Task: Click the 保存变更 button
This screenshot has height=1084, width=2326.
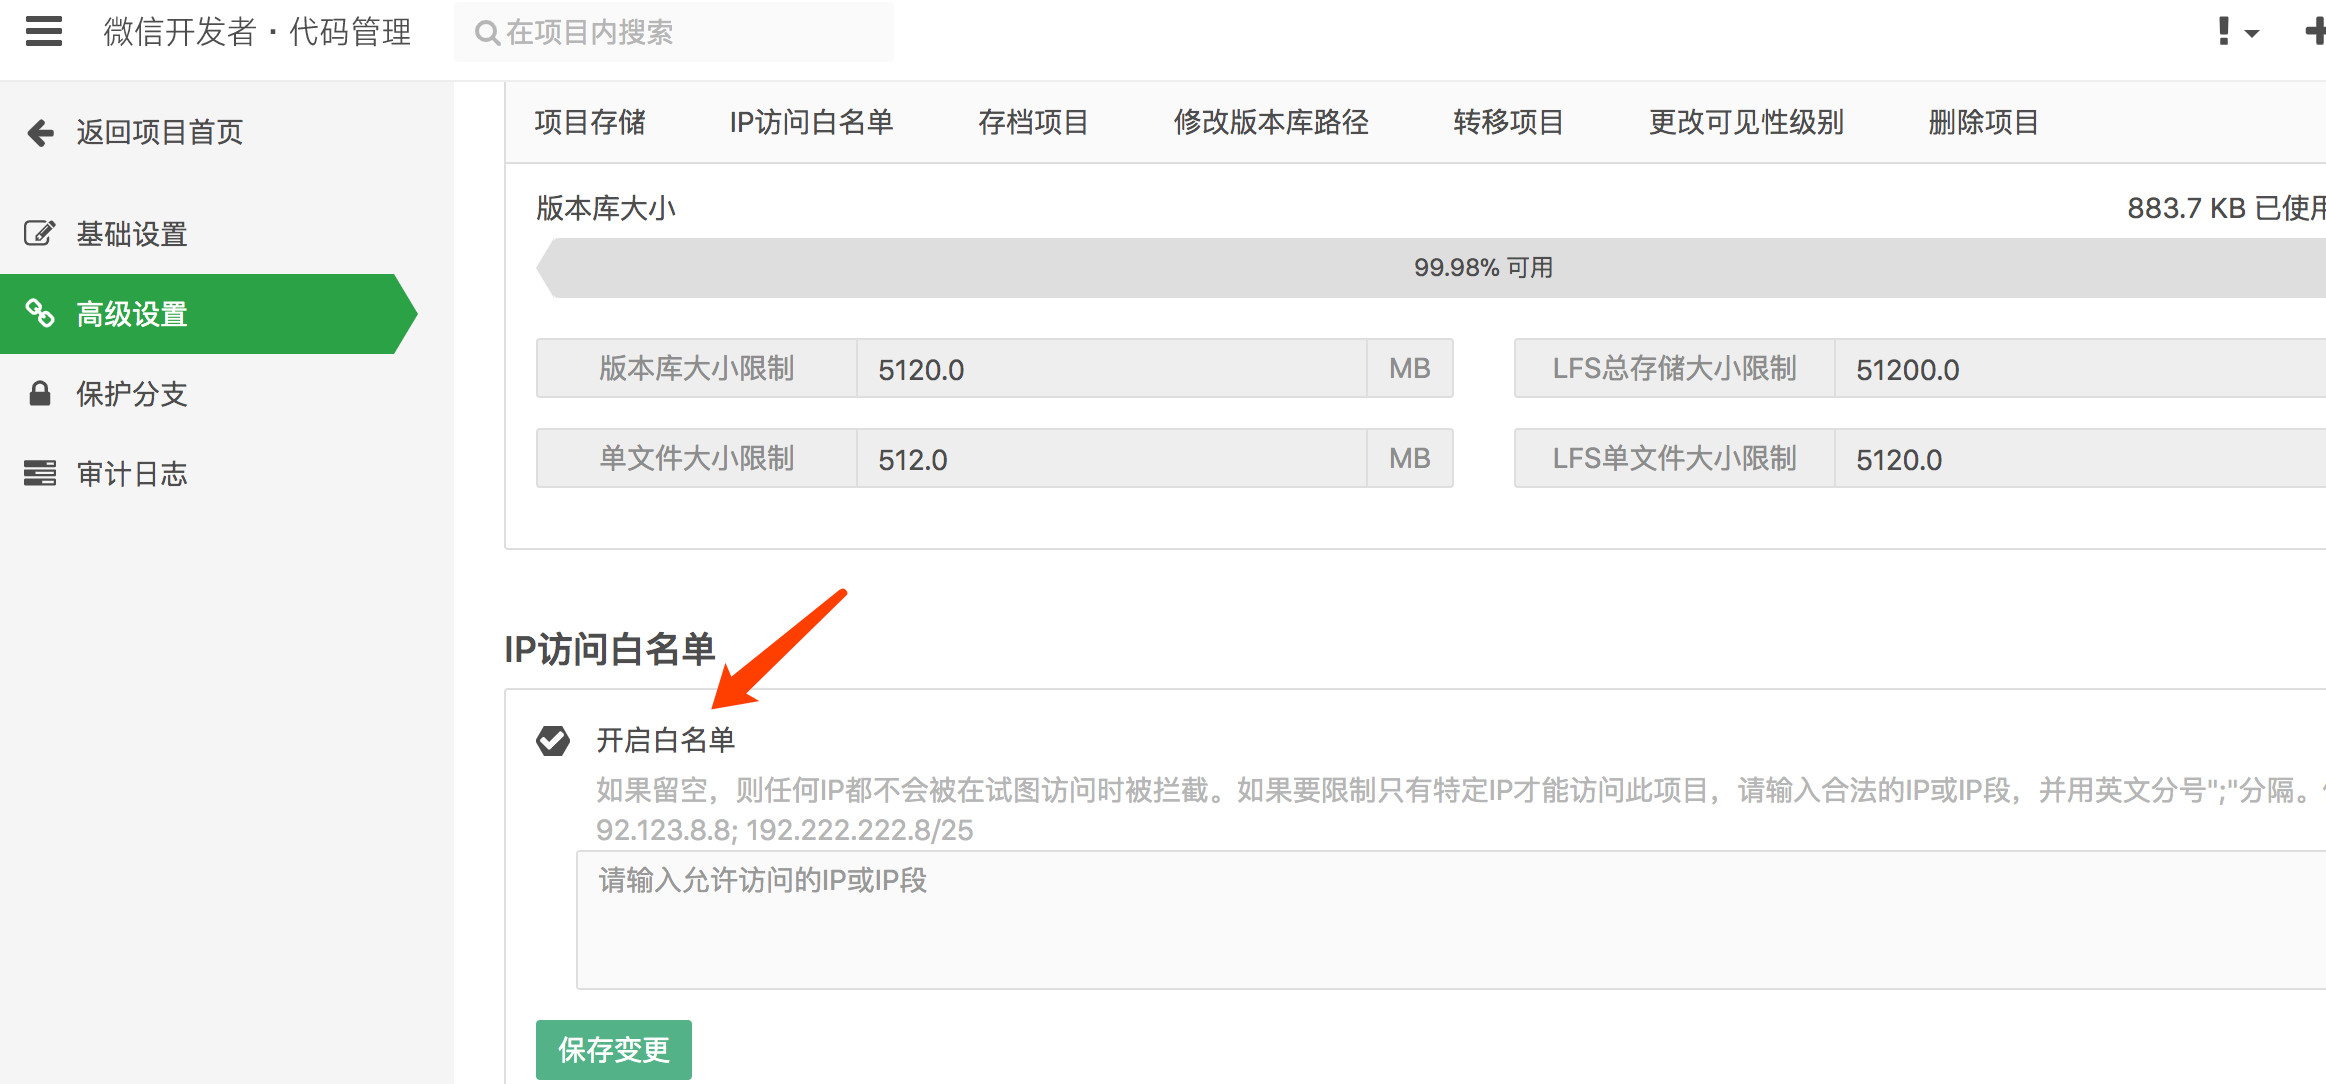Action: (613, 1049)
